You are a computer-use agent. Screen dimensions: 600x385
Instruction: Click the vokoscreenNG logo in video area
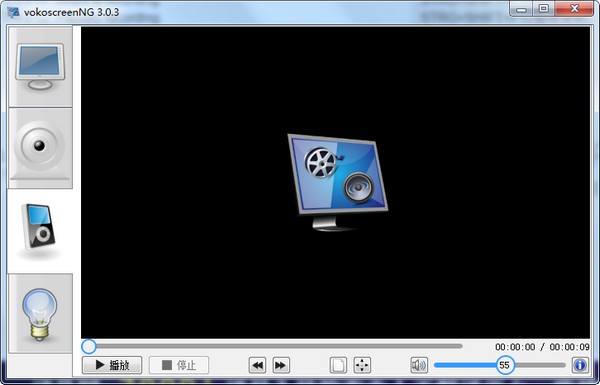coord(338,182)
